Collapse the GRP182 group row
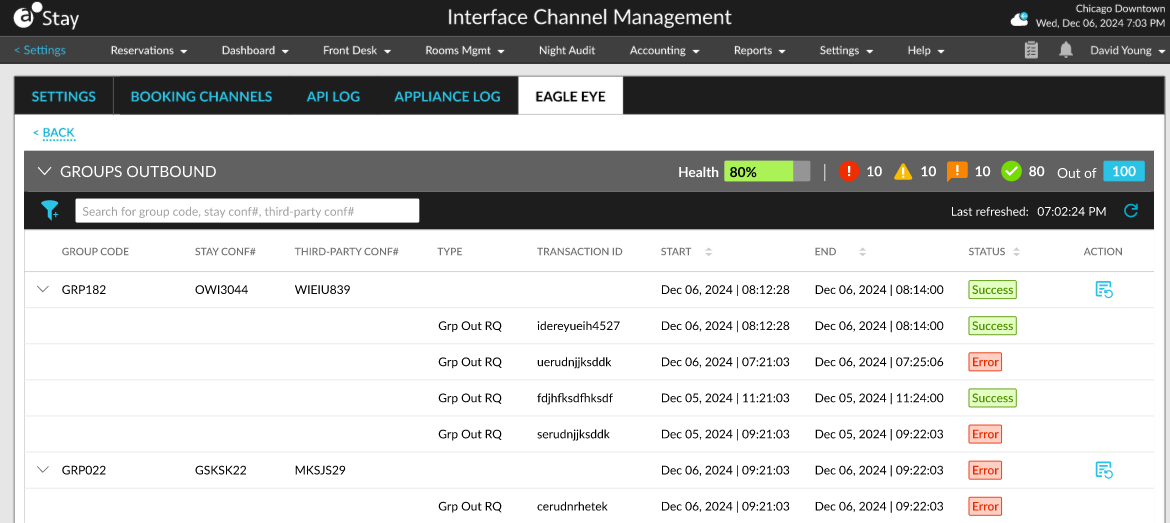 (43, 289)
